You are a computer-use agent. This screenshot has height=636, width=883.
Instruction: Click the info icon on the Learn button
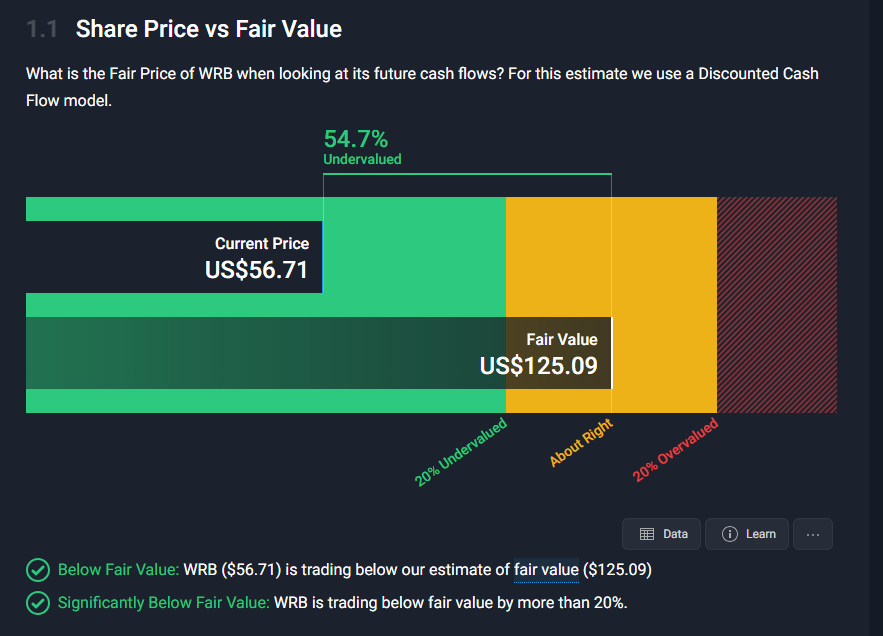coord(730,534)
